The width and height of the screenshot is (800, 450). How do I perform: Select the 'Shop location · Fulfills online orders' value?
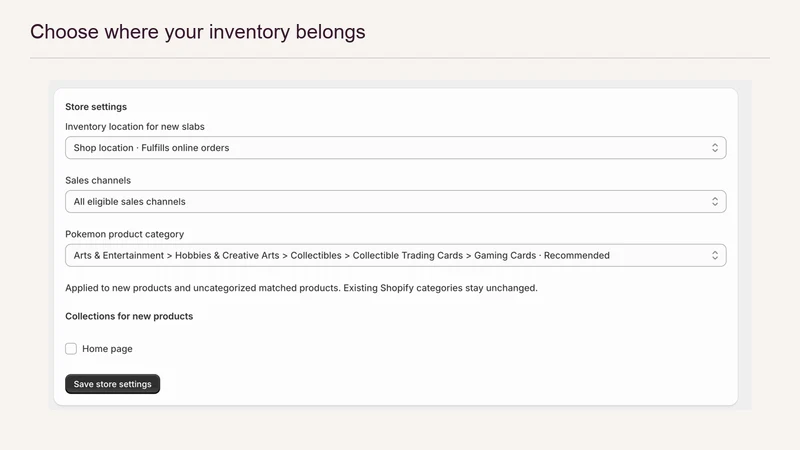152,148
